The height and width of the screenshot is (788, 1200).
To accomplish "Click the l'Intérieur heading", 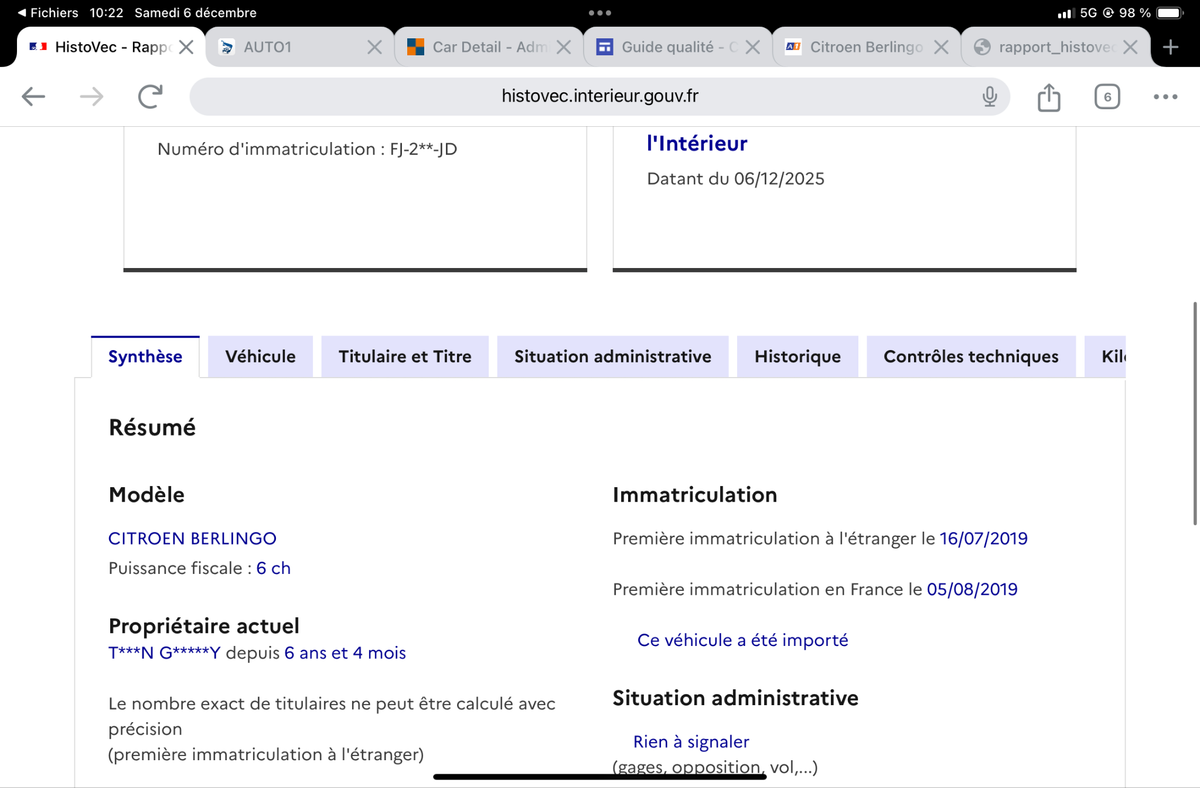I will [x=697, y=143].
